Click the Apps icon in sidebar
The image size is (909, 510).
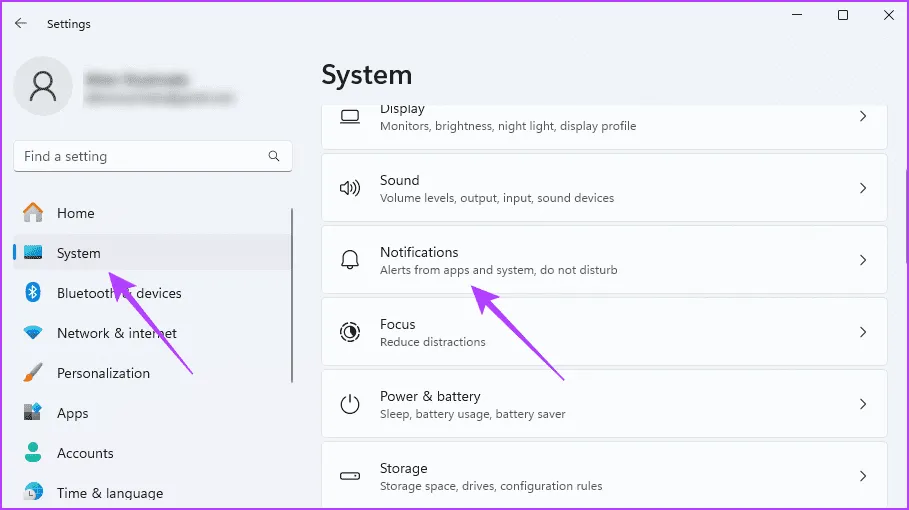(x=33, y=413)
